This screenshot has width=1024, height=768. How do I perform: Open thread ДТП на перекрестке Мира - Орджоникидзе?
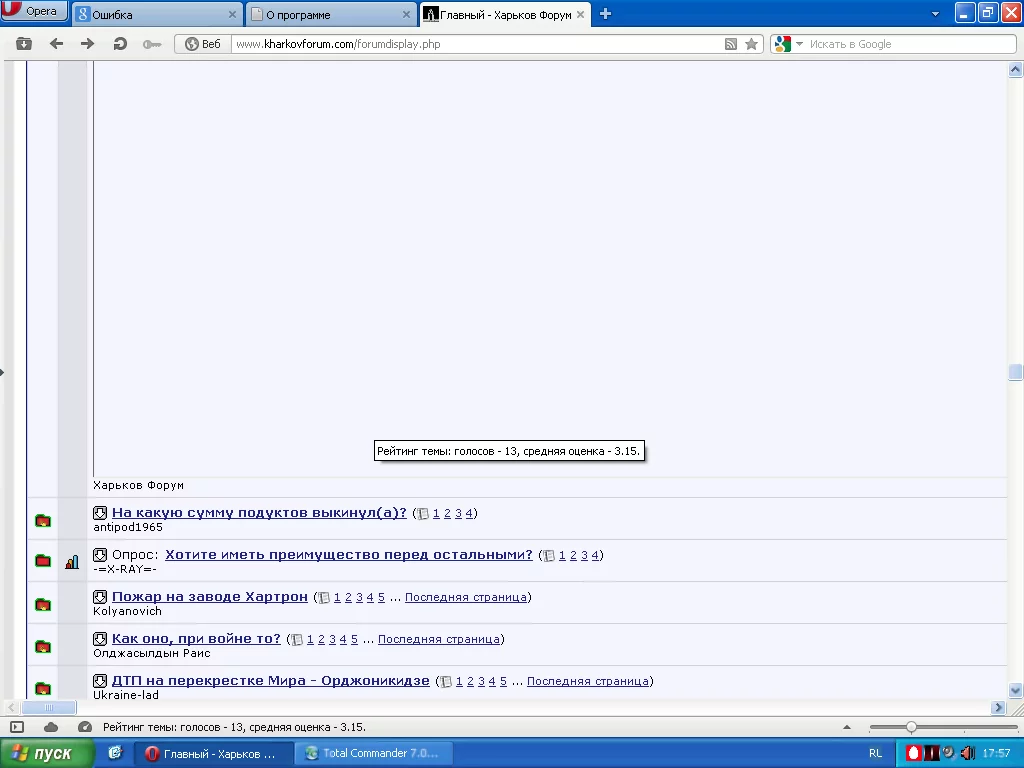tap(270, 680)
